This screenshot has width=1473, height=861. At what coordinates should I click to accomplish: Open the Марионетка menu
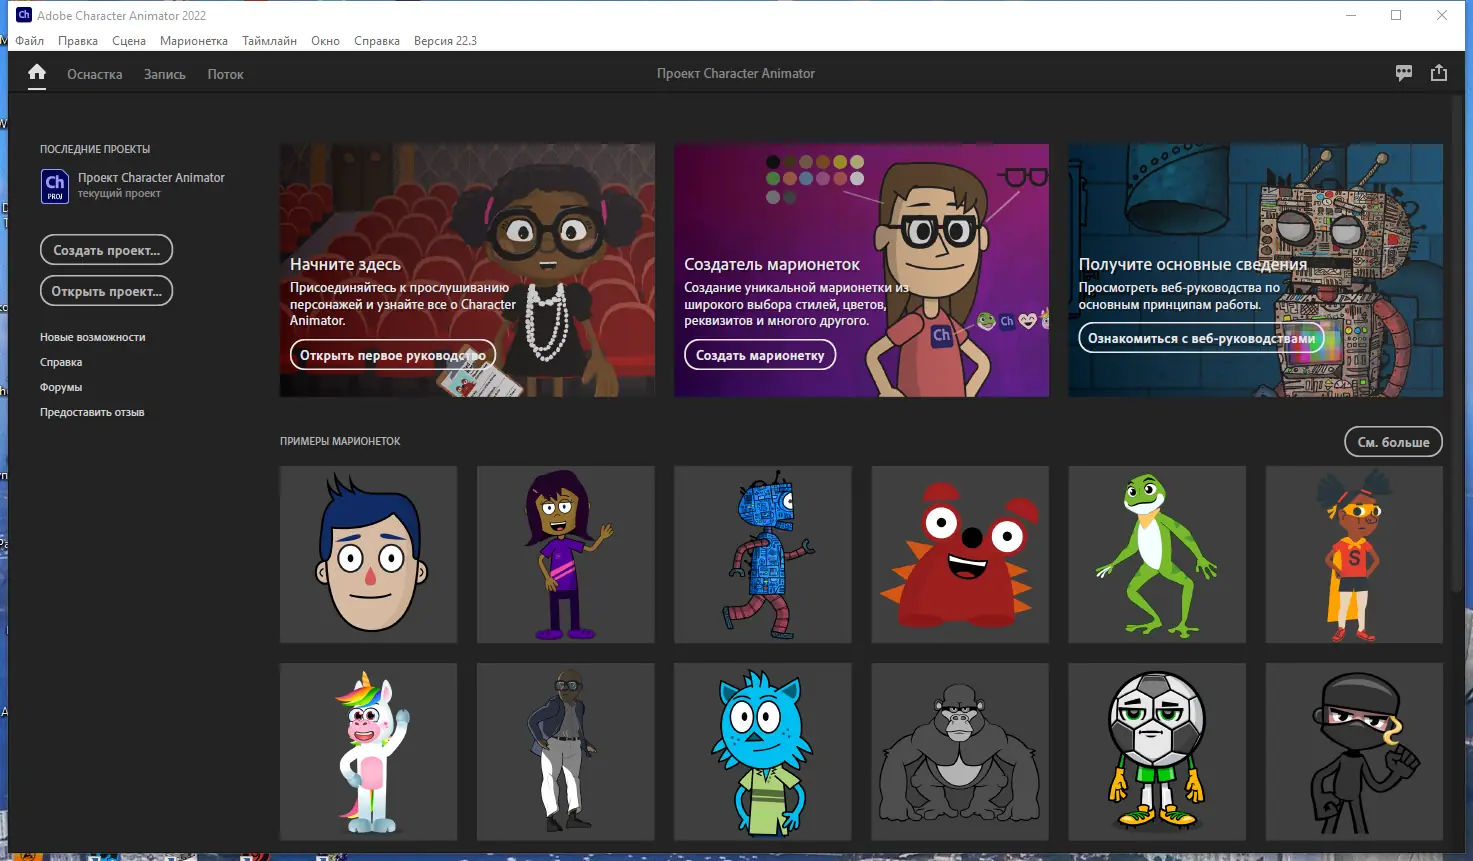(x=194, y=40)
